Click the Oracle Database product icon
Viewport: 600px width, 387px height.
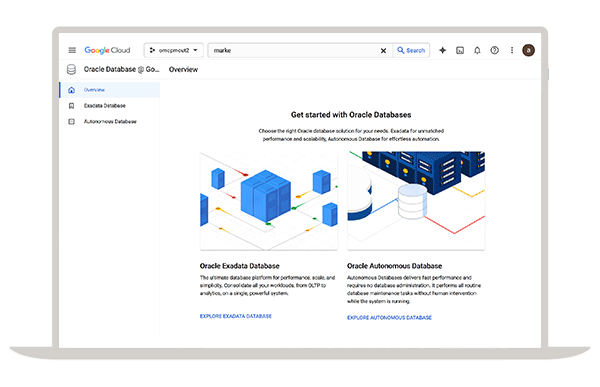click(x=71, y=69)
